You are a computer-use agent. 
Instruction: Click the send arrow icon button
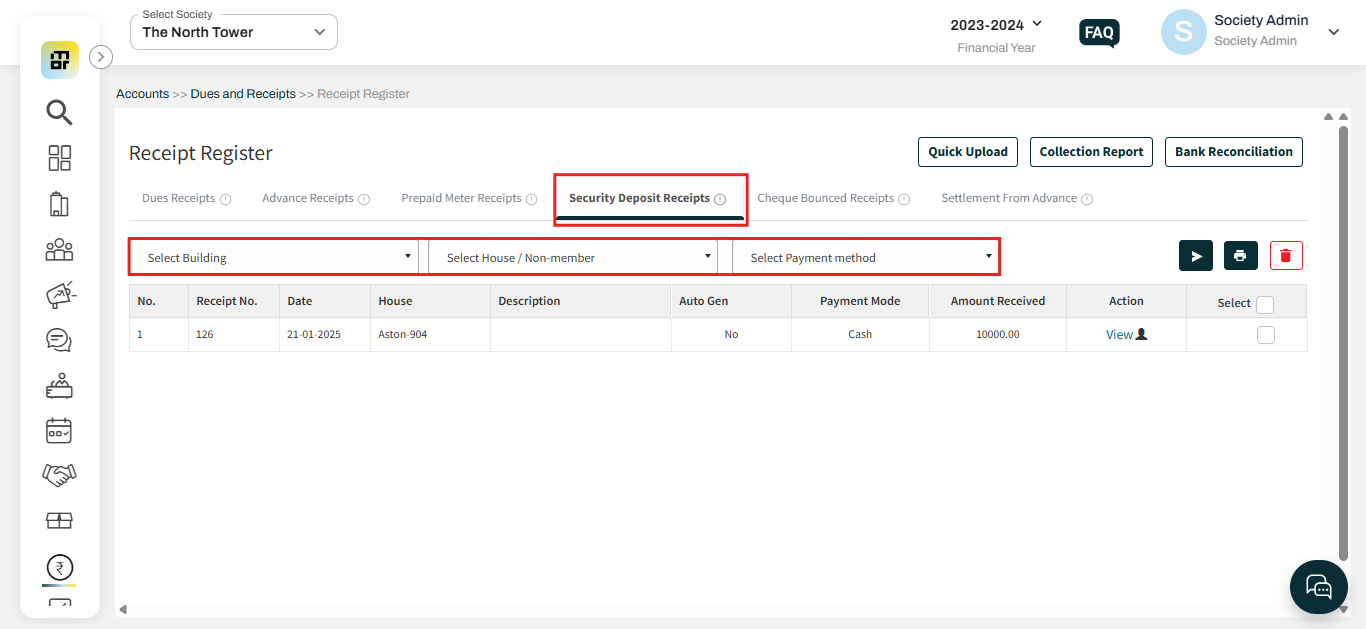click(1195, 256)
